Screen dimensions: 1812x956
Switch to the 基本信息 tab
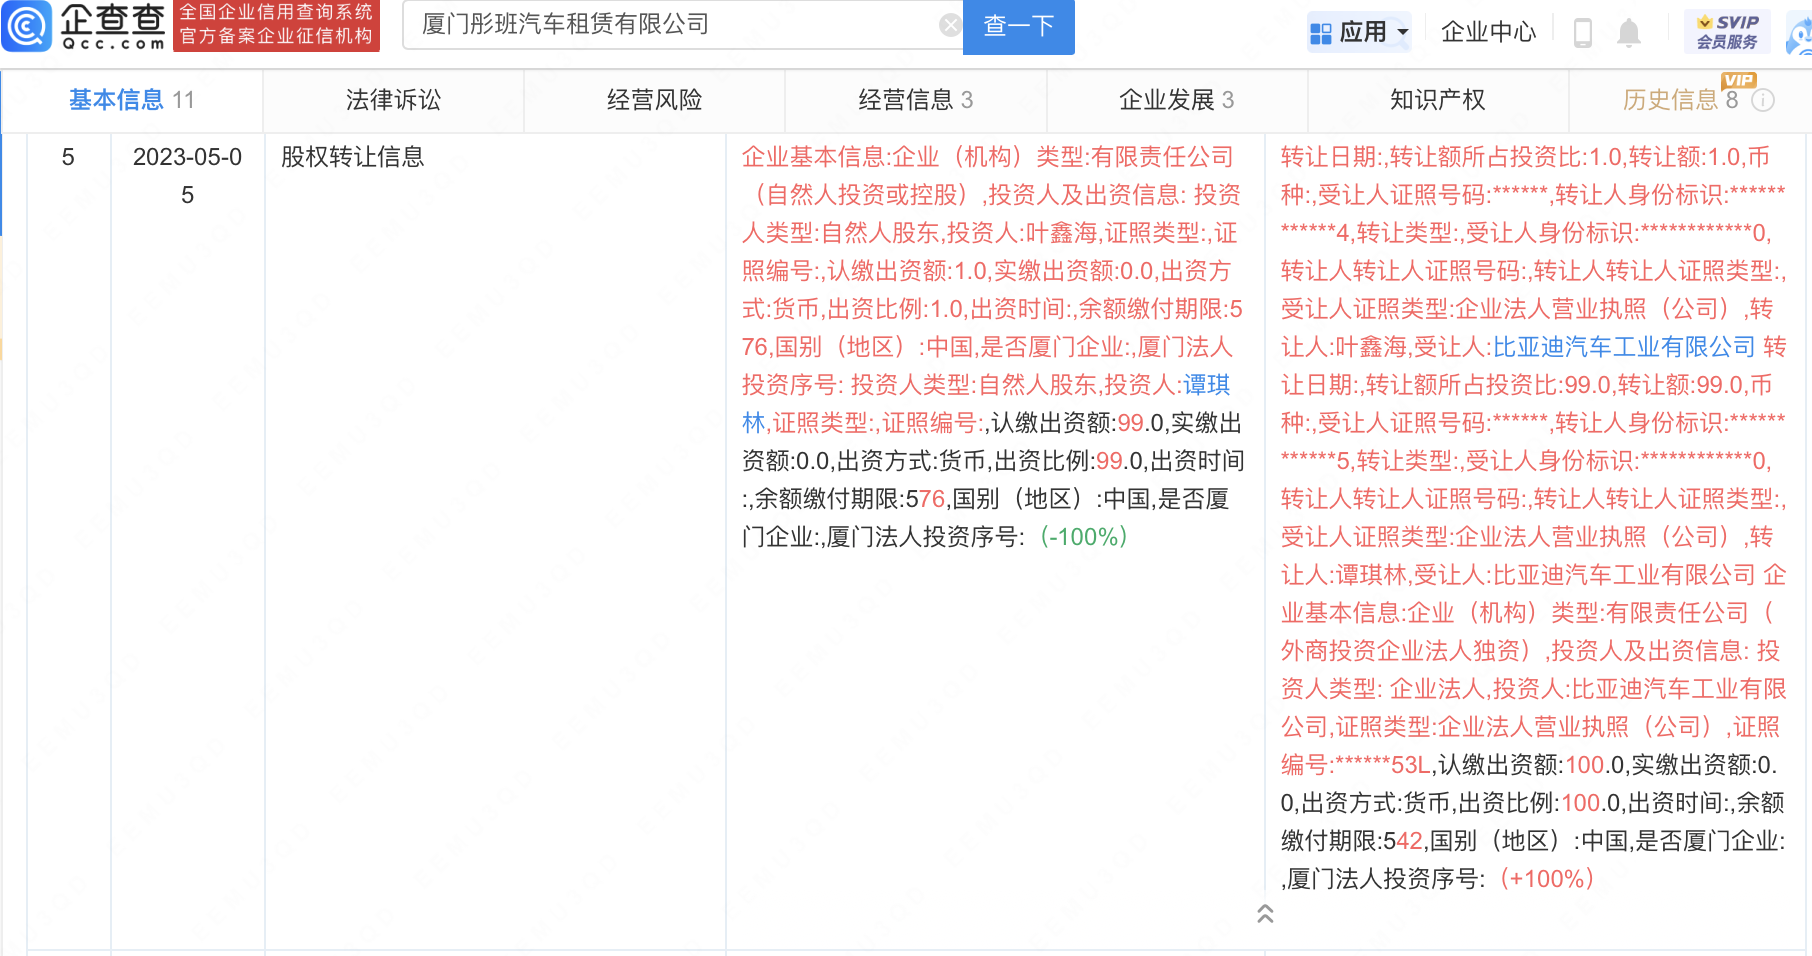(132, 100)
